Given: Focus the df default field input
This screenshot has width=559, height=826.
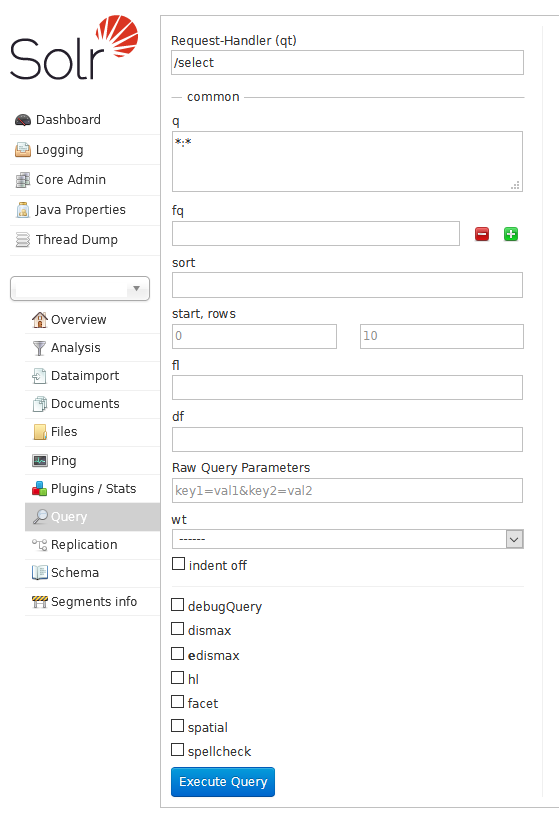Looking at the screenshot, I should pyautogui.click(x=348, y=439).
